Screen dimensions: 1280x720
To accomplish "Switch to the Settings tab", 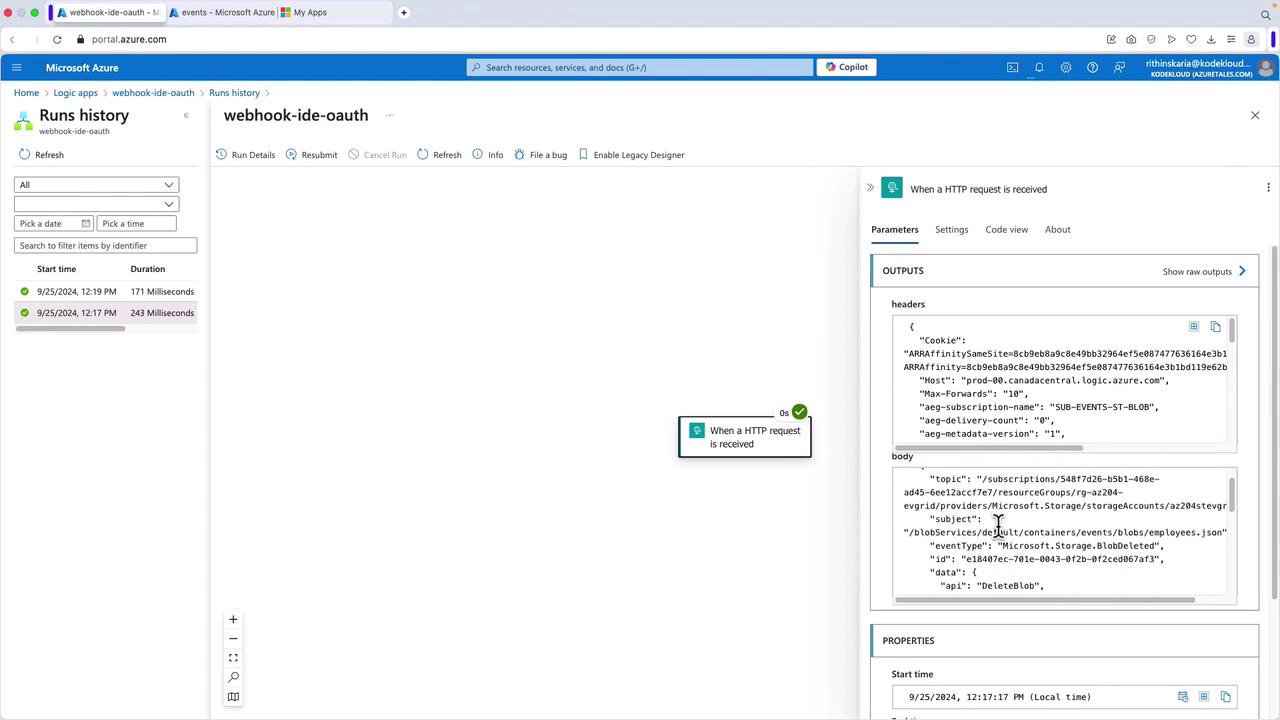I will coord(952,230).
